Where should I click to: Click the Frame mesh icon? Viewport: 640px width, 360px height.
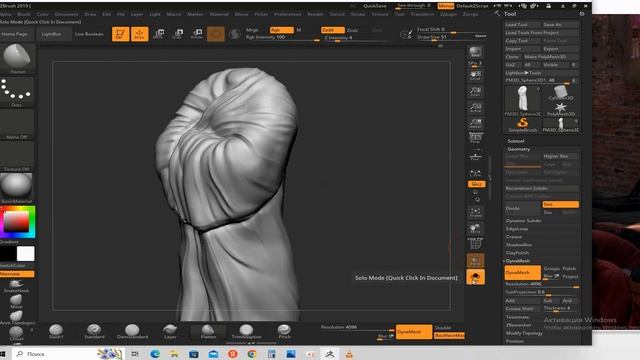pyautogui.click(x=475, y=212)
